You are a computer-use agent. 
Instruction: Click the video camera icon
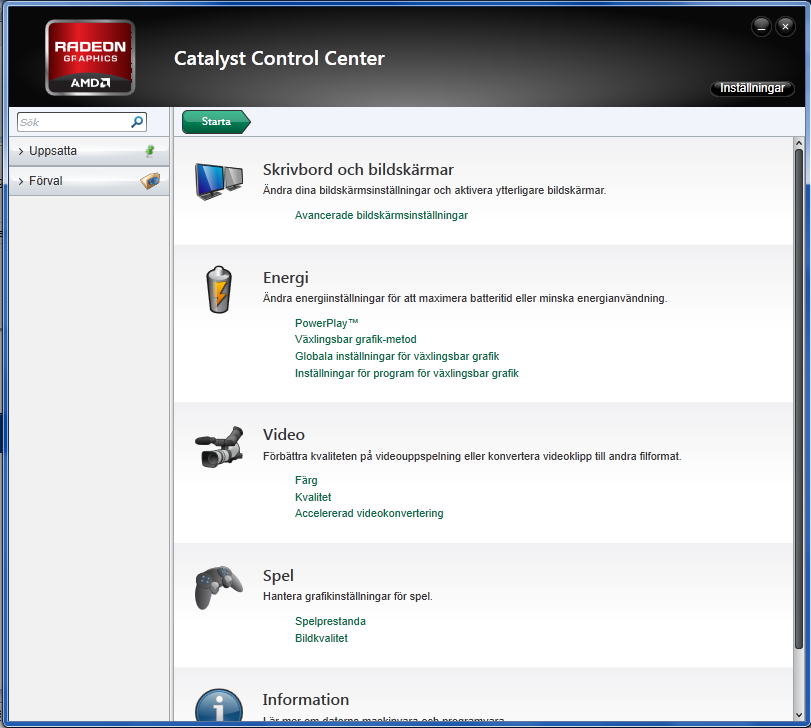[218, 447]
